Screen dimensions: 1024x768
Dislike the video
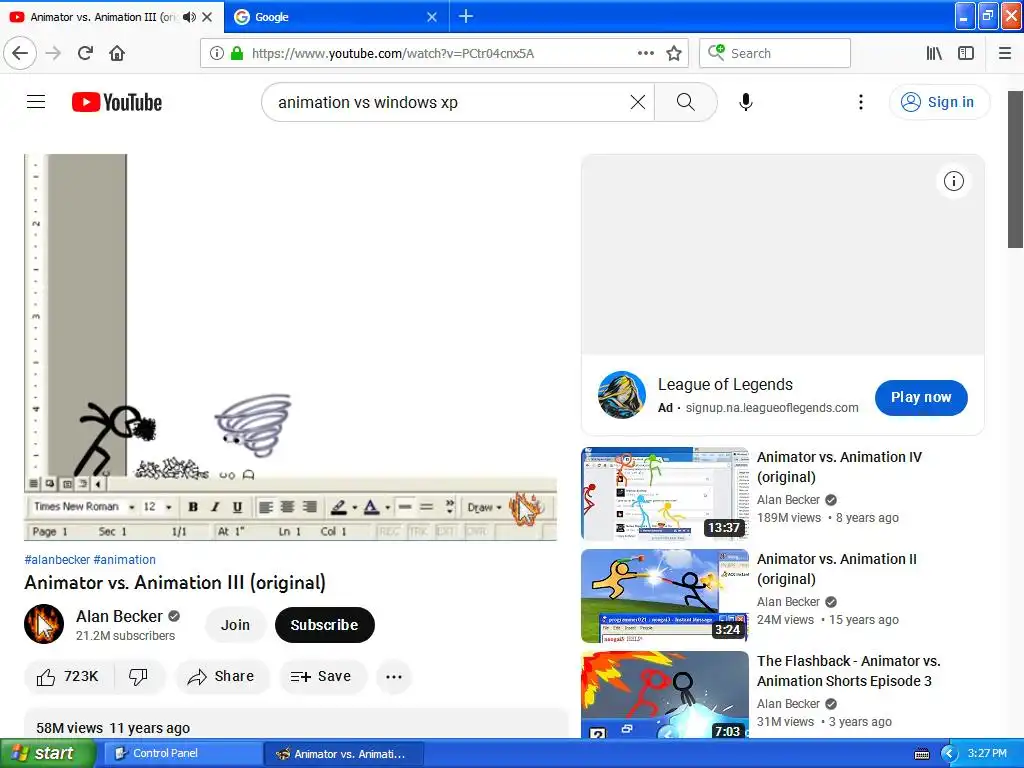[138, 677]
